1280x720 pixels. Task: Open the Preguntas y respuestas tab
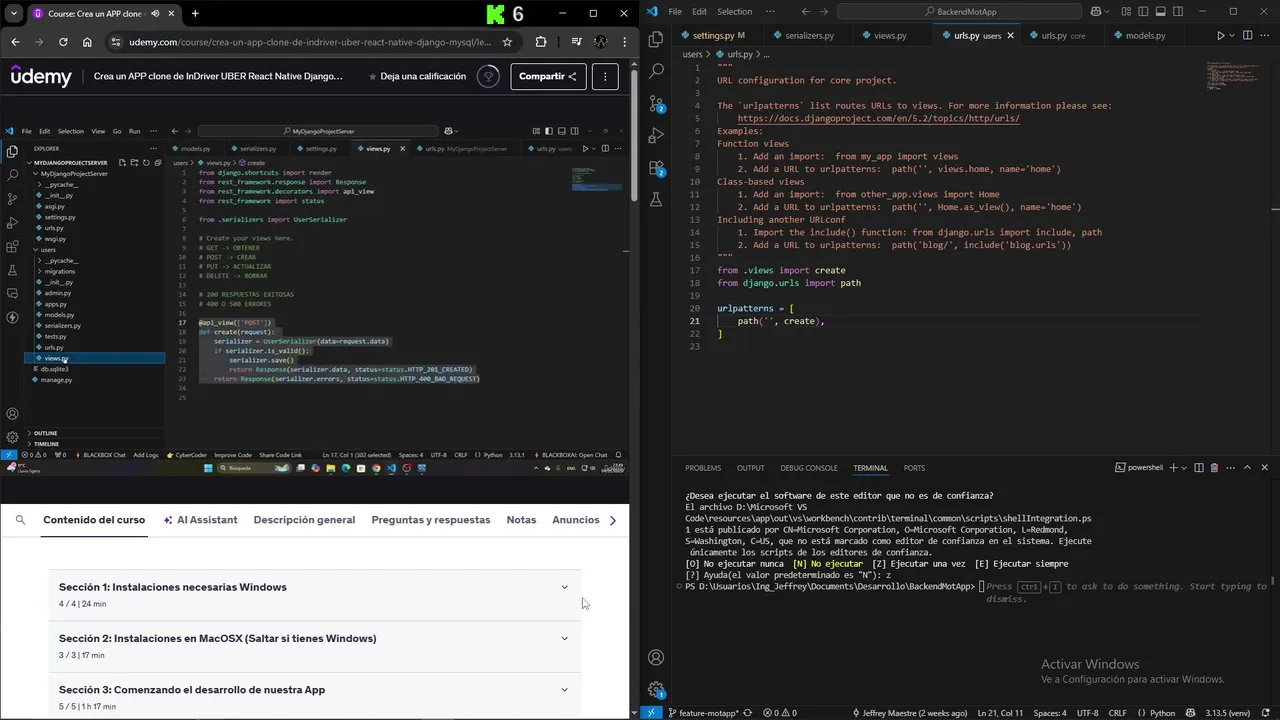click(431, 520)
